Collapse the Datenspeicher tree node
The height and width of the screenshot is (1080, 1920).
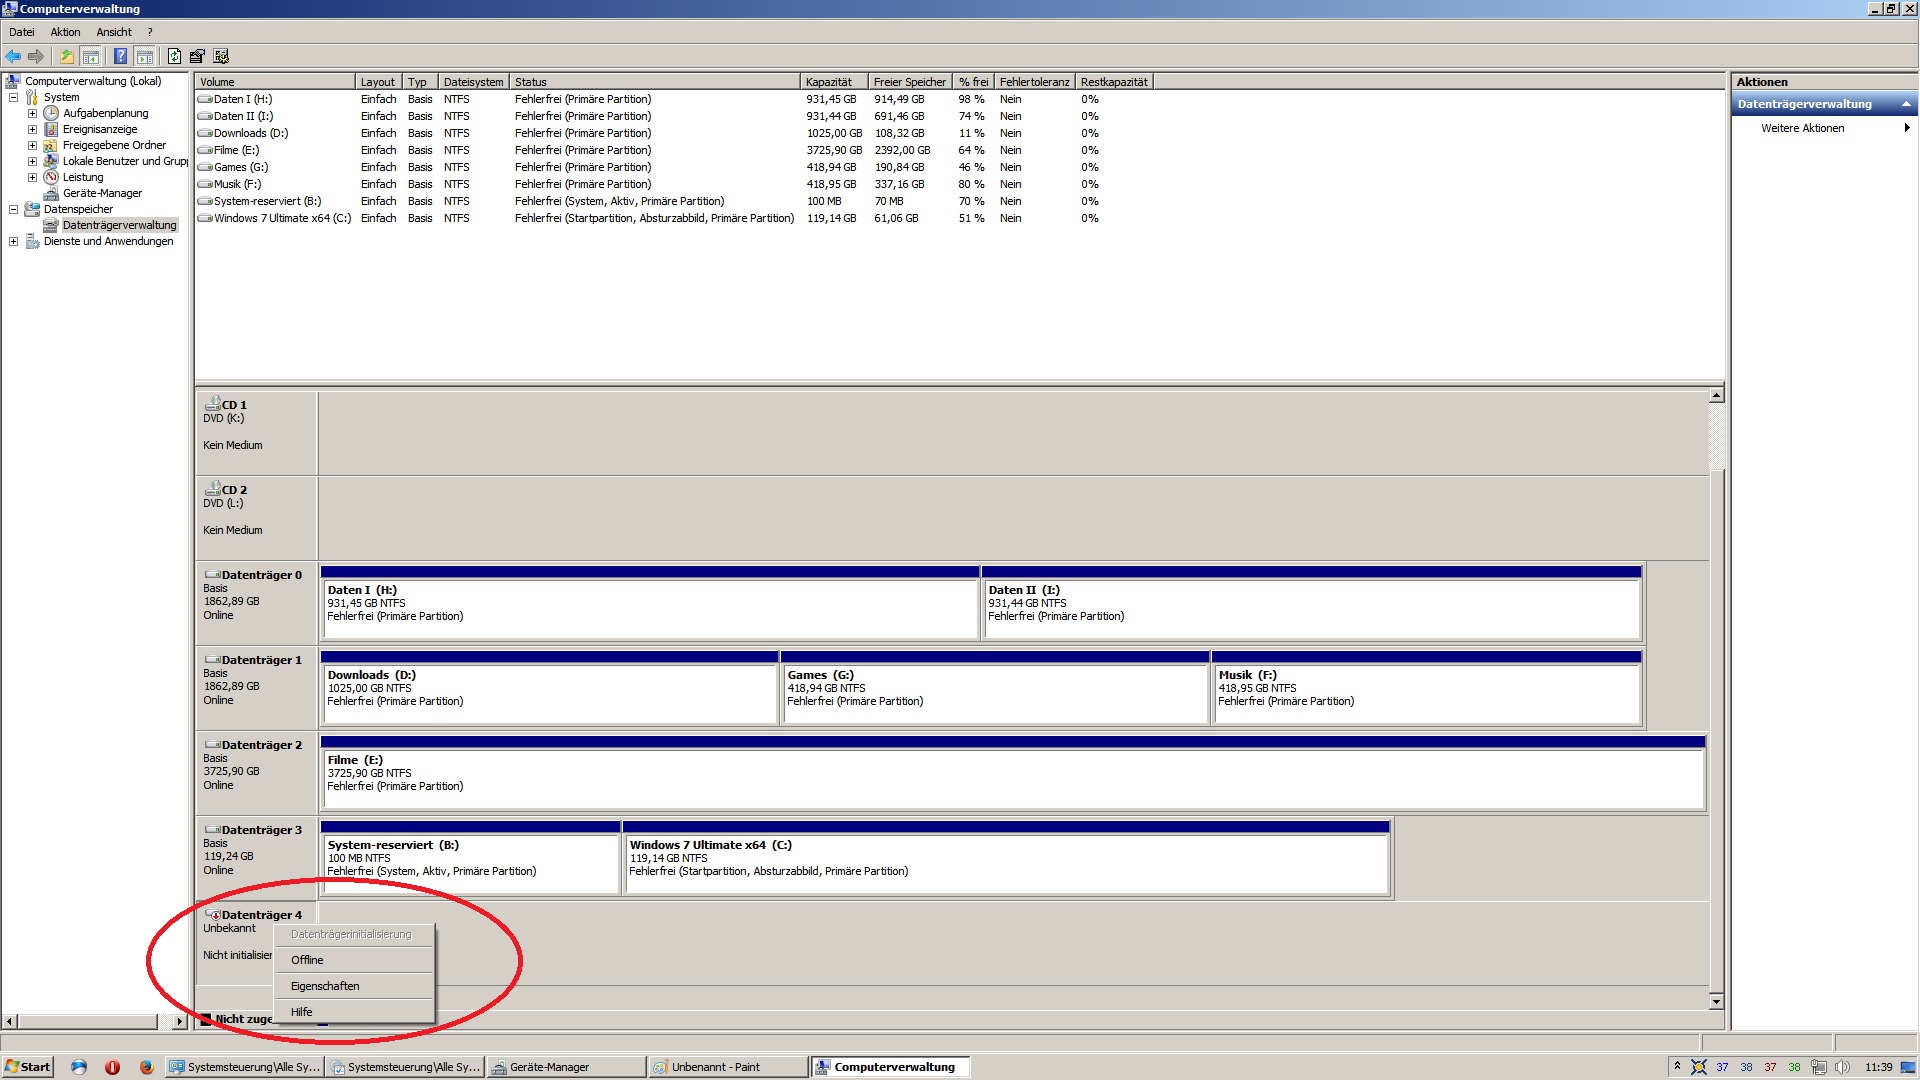coord(13,209)
